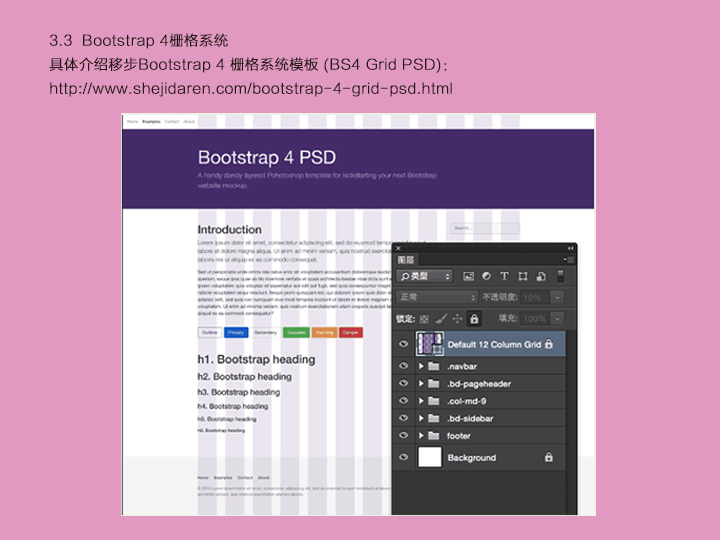Click the mockup Search input field
This screenshot has width=720, height=540.
[x=485, y=228]
